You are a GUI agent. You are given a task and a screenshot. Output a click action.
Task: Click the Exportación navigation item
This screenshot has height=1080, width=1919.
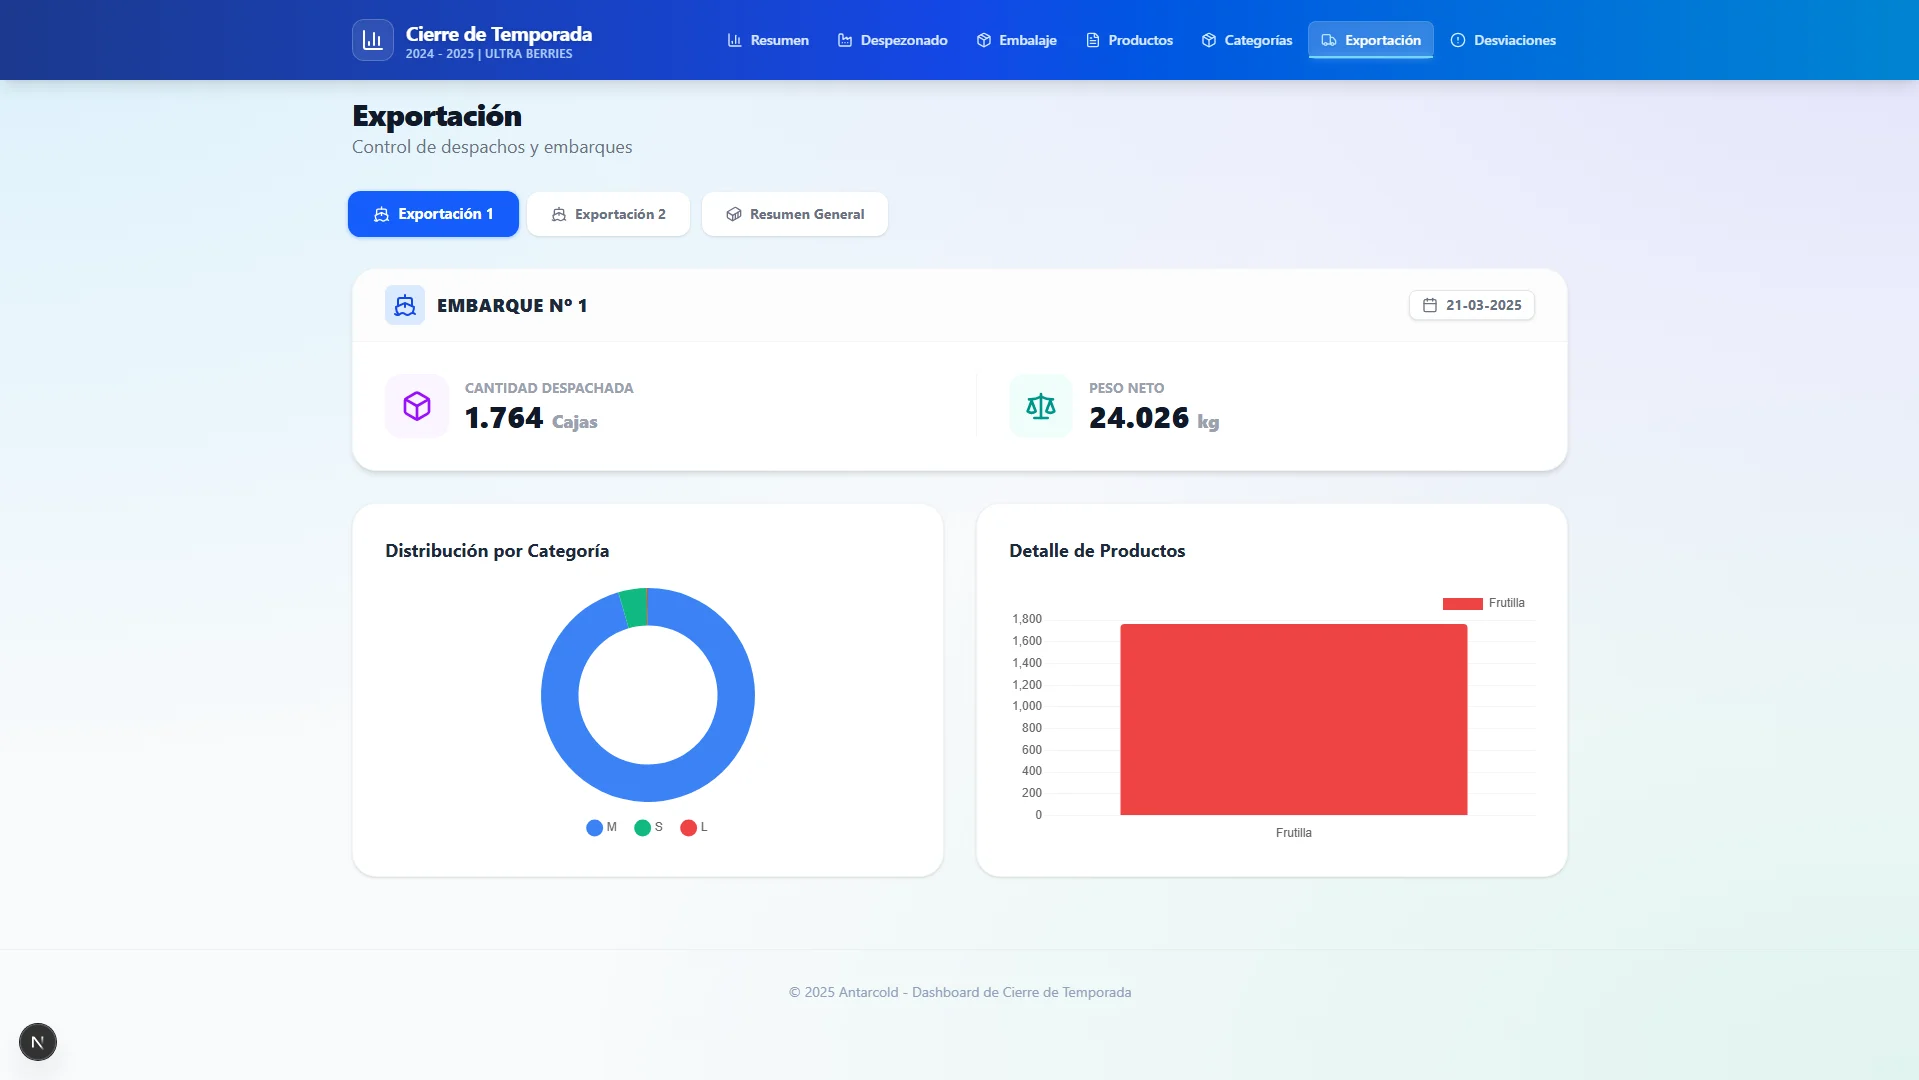click(x=1370, y=40)
